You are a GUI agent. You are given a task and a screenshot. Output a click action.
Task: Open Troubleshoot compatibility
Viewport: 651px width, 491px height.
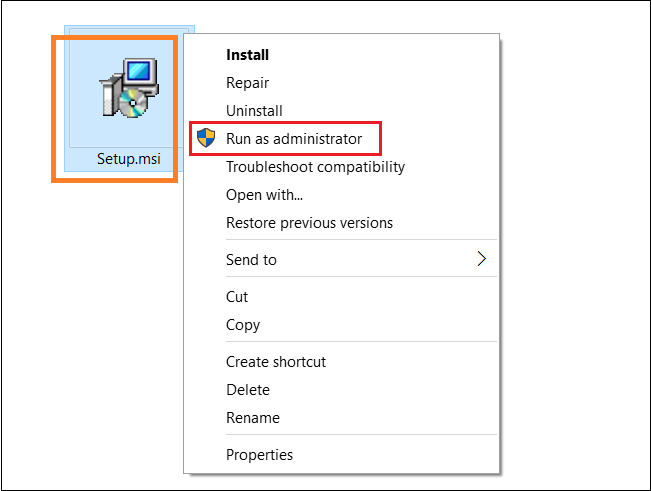(x=316, y=167)
